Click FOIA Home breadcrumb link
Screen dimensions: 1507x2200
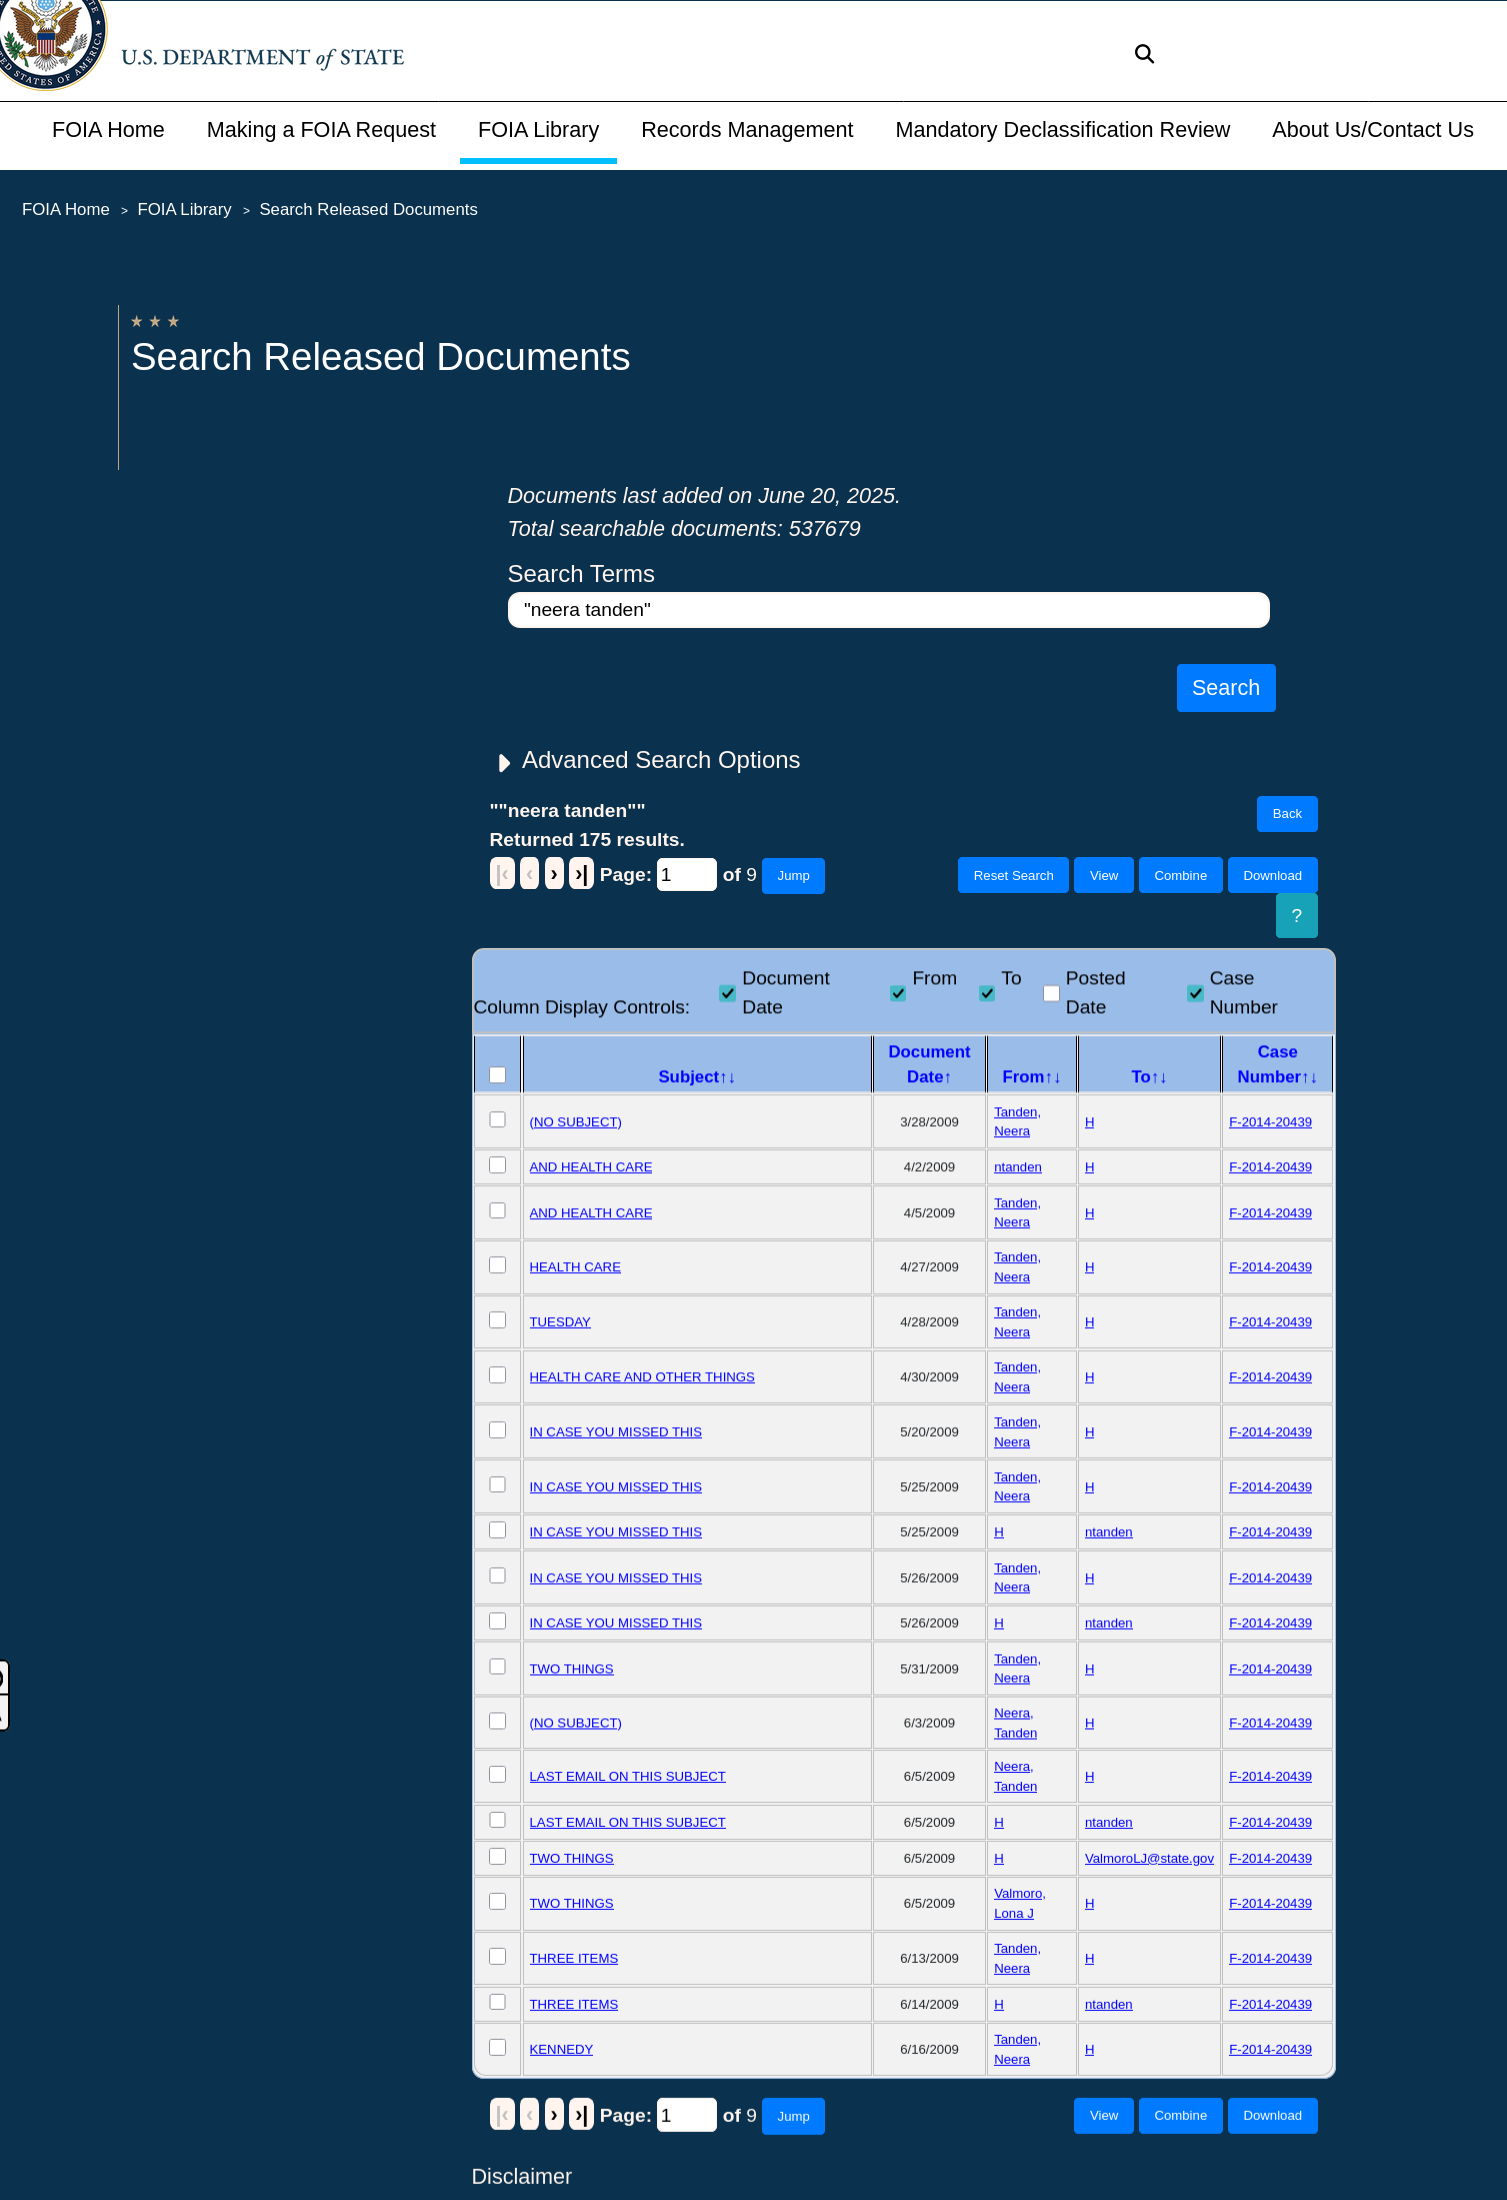66,209
